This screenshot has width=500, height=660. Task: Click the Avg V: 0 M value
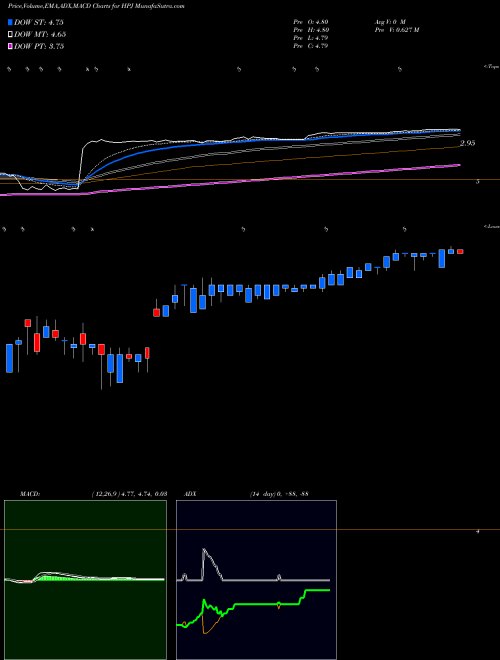click(389, 22)
